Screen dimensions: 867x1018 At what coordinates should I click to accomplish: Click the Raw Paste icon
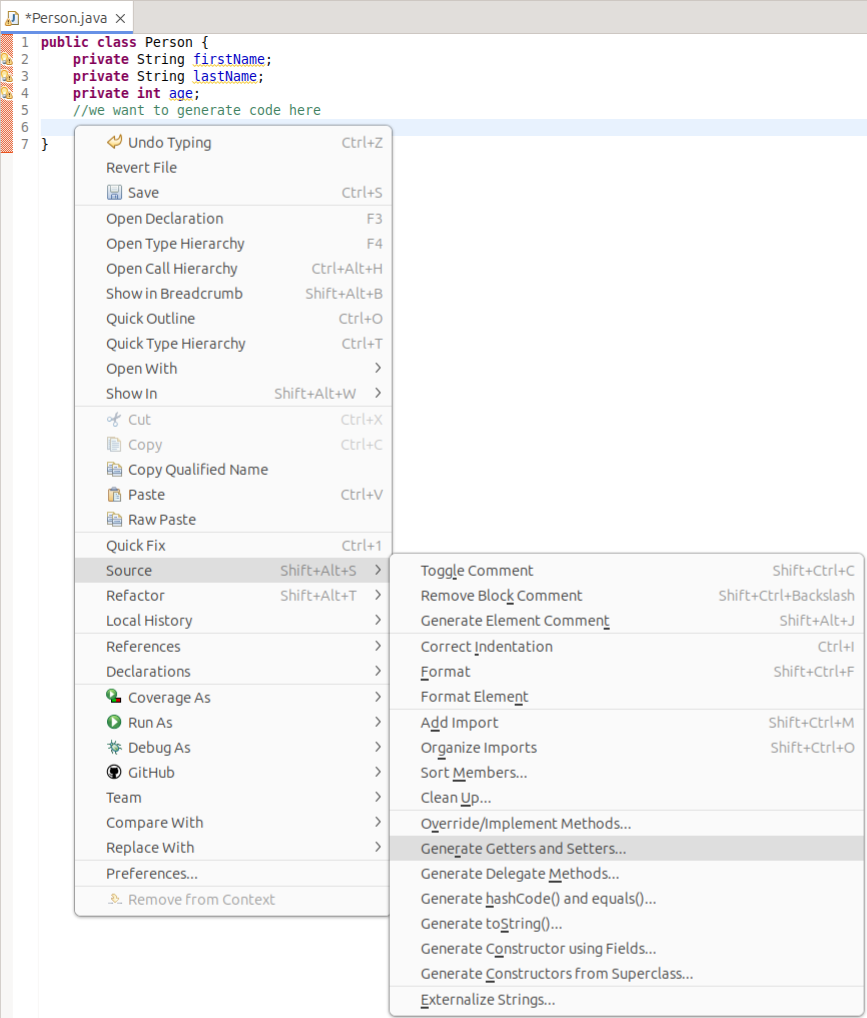[x=113, y=519]
